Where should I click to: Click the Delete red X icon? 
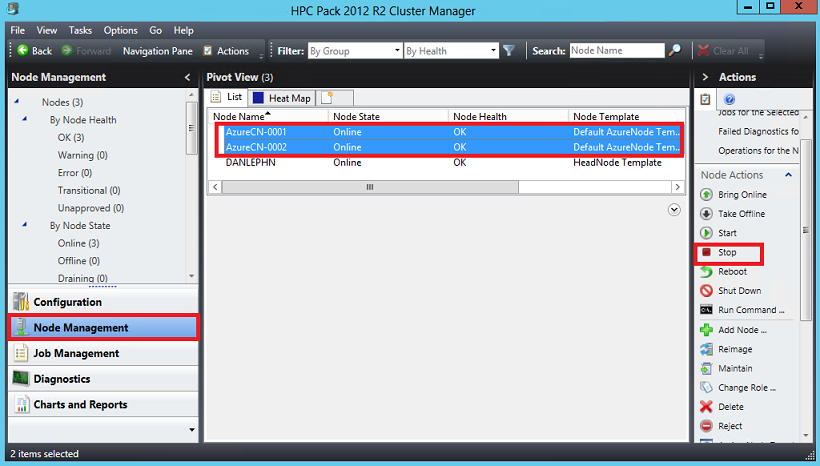[706, 406]
